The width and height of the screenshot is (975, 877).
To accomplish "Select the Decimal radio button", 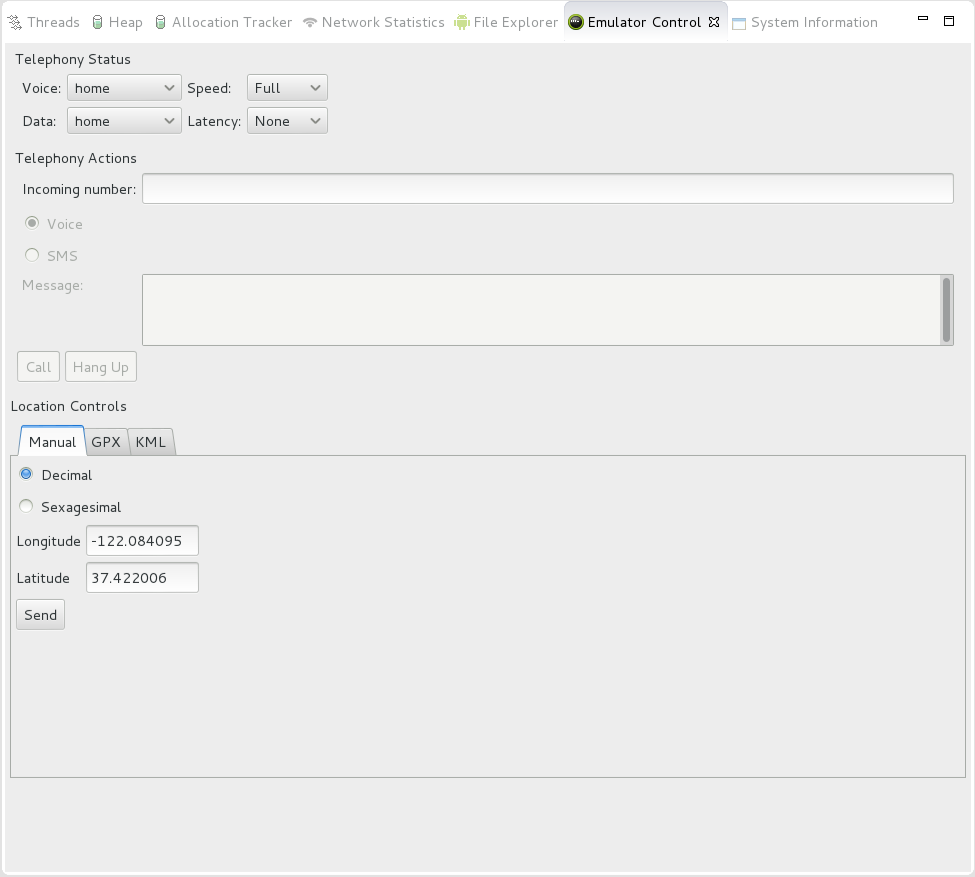I will point(26,474).
